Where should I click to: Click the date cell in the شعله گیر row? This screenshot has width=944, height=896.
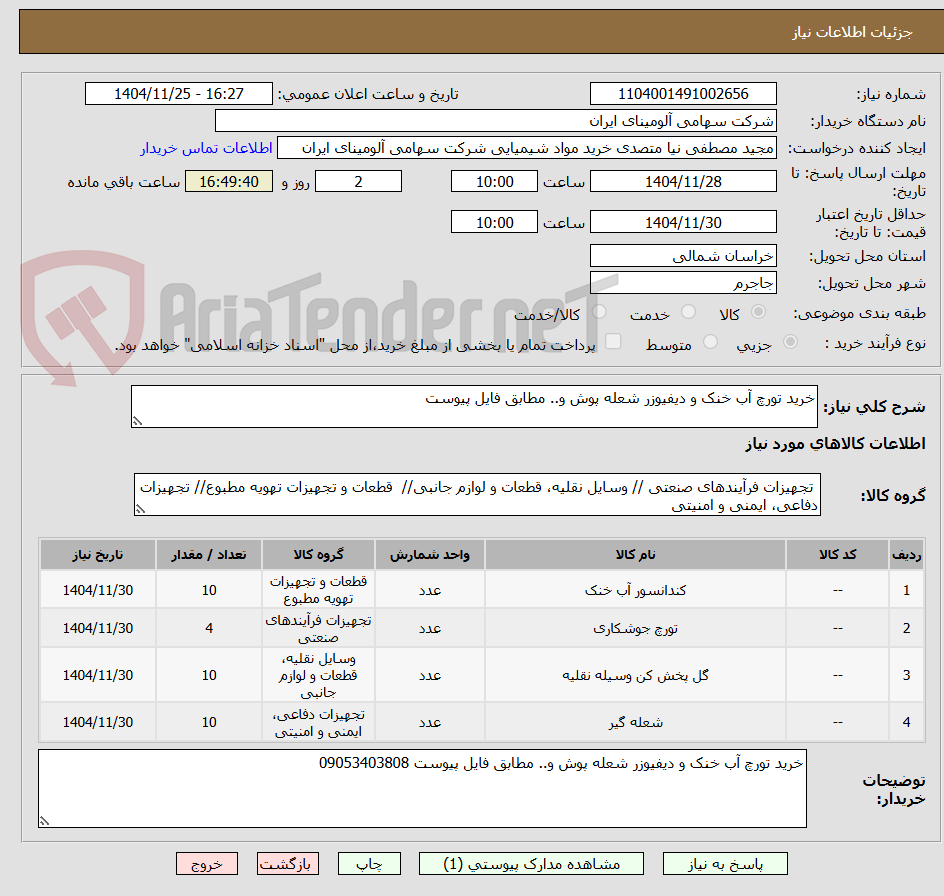click(x=98, y=722)
